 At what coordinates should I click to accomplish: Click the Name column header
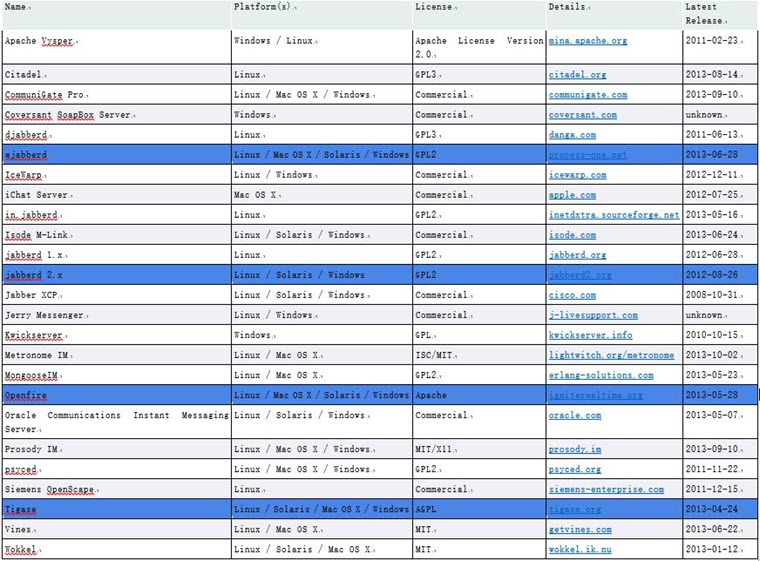[x=117, y=15]
